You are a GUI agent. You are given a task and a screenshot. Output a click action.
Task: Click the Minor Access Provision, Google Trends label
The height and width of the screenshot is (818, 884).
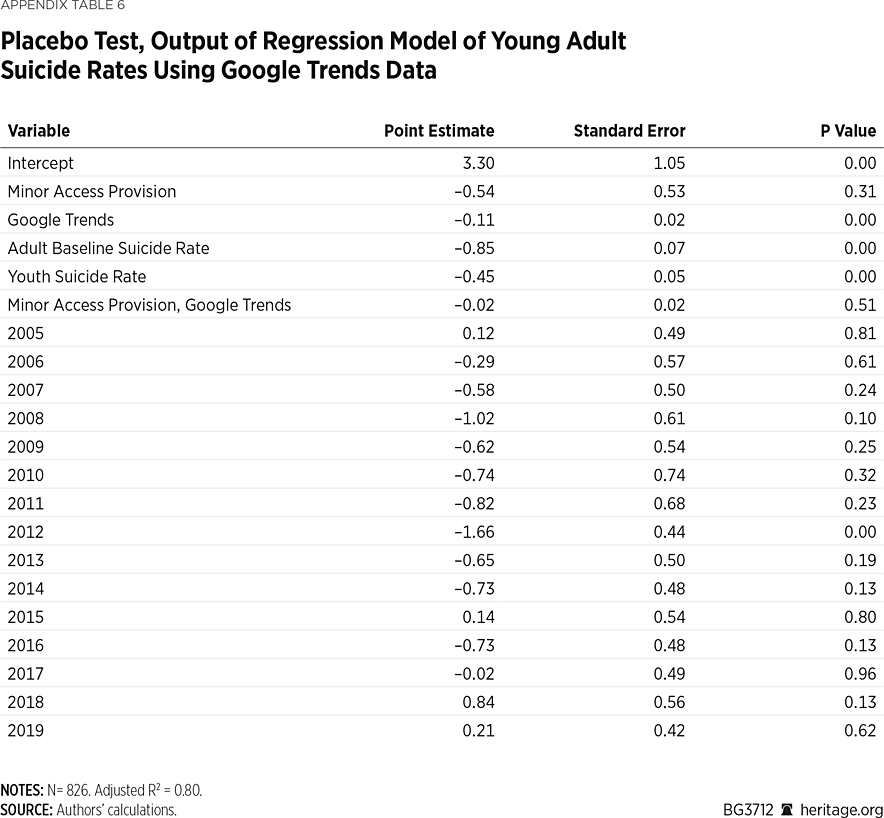click(149, 305)
